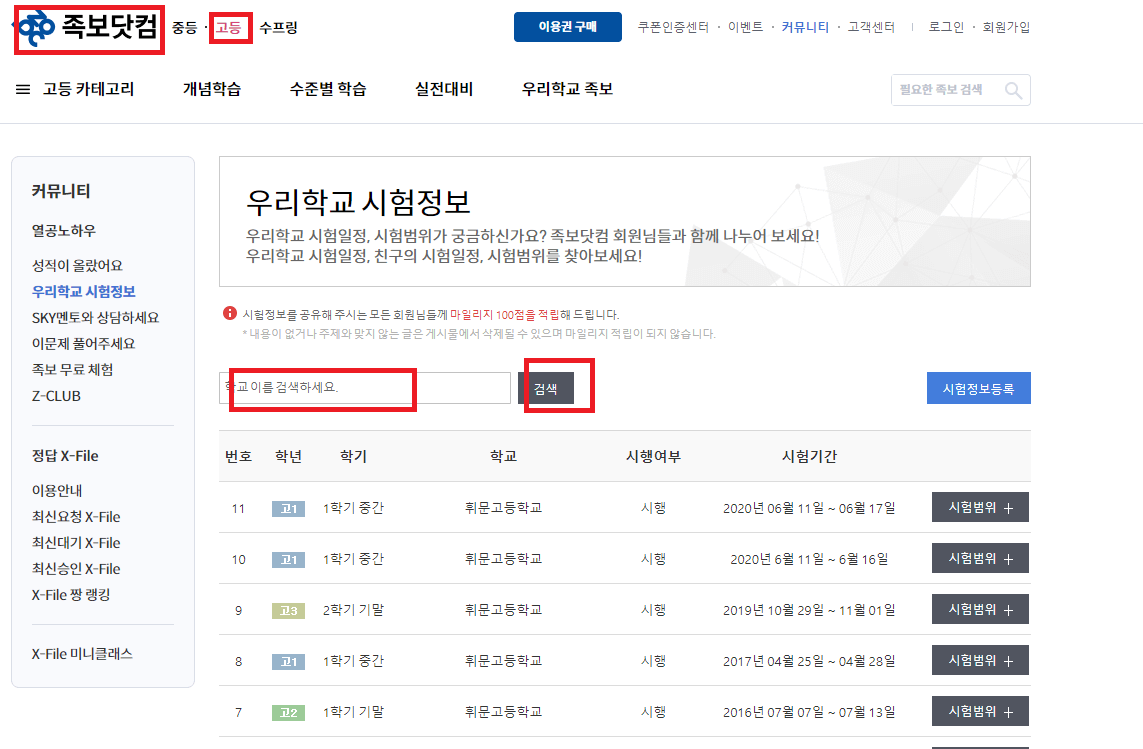
Task: Expand 시험범위 for the 2019 2학기 기말 row
Action: coord(979,608)
